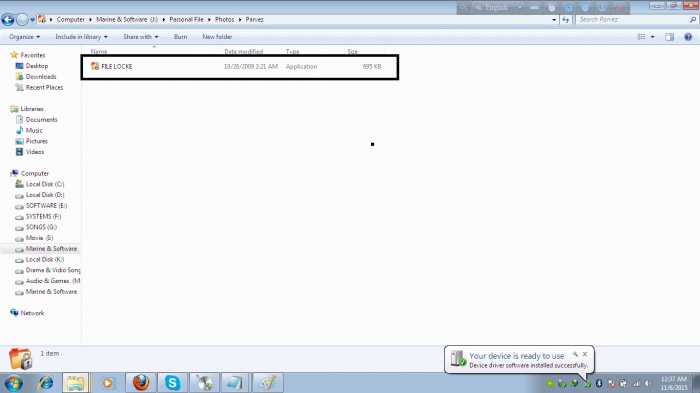Click the search magnifier icon

tap(693, 20)
